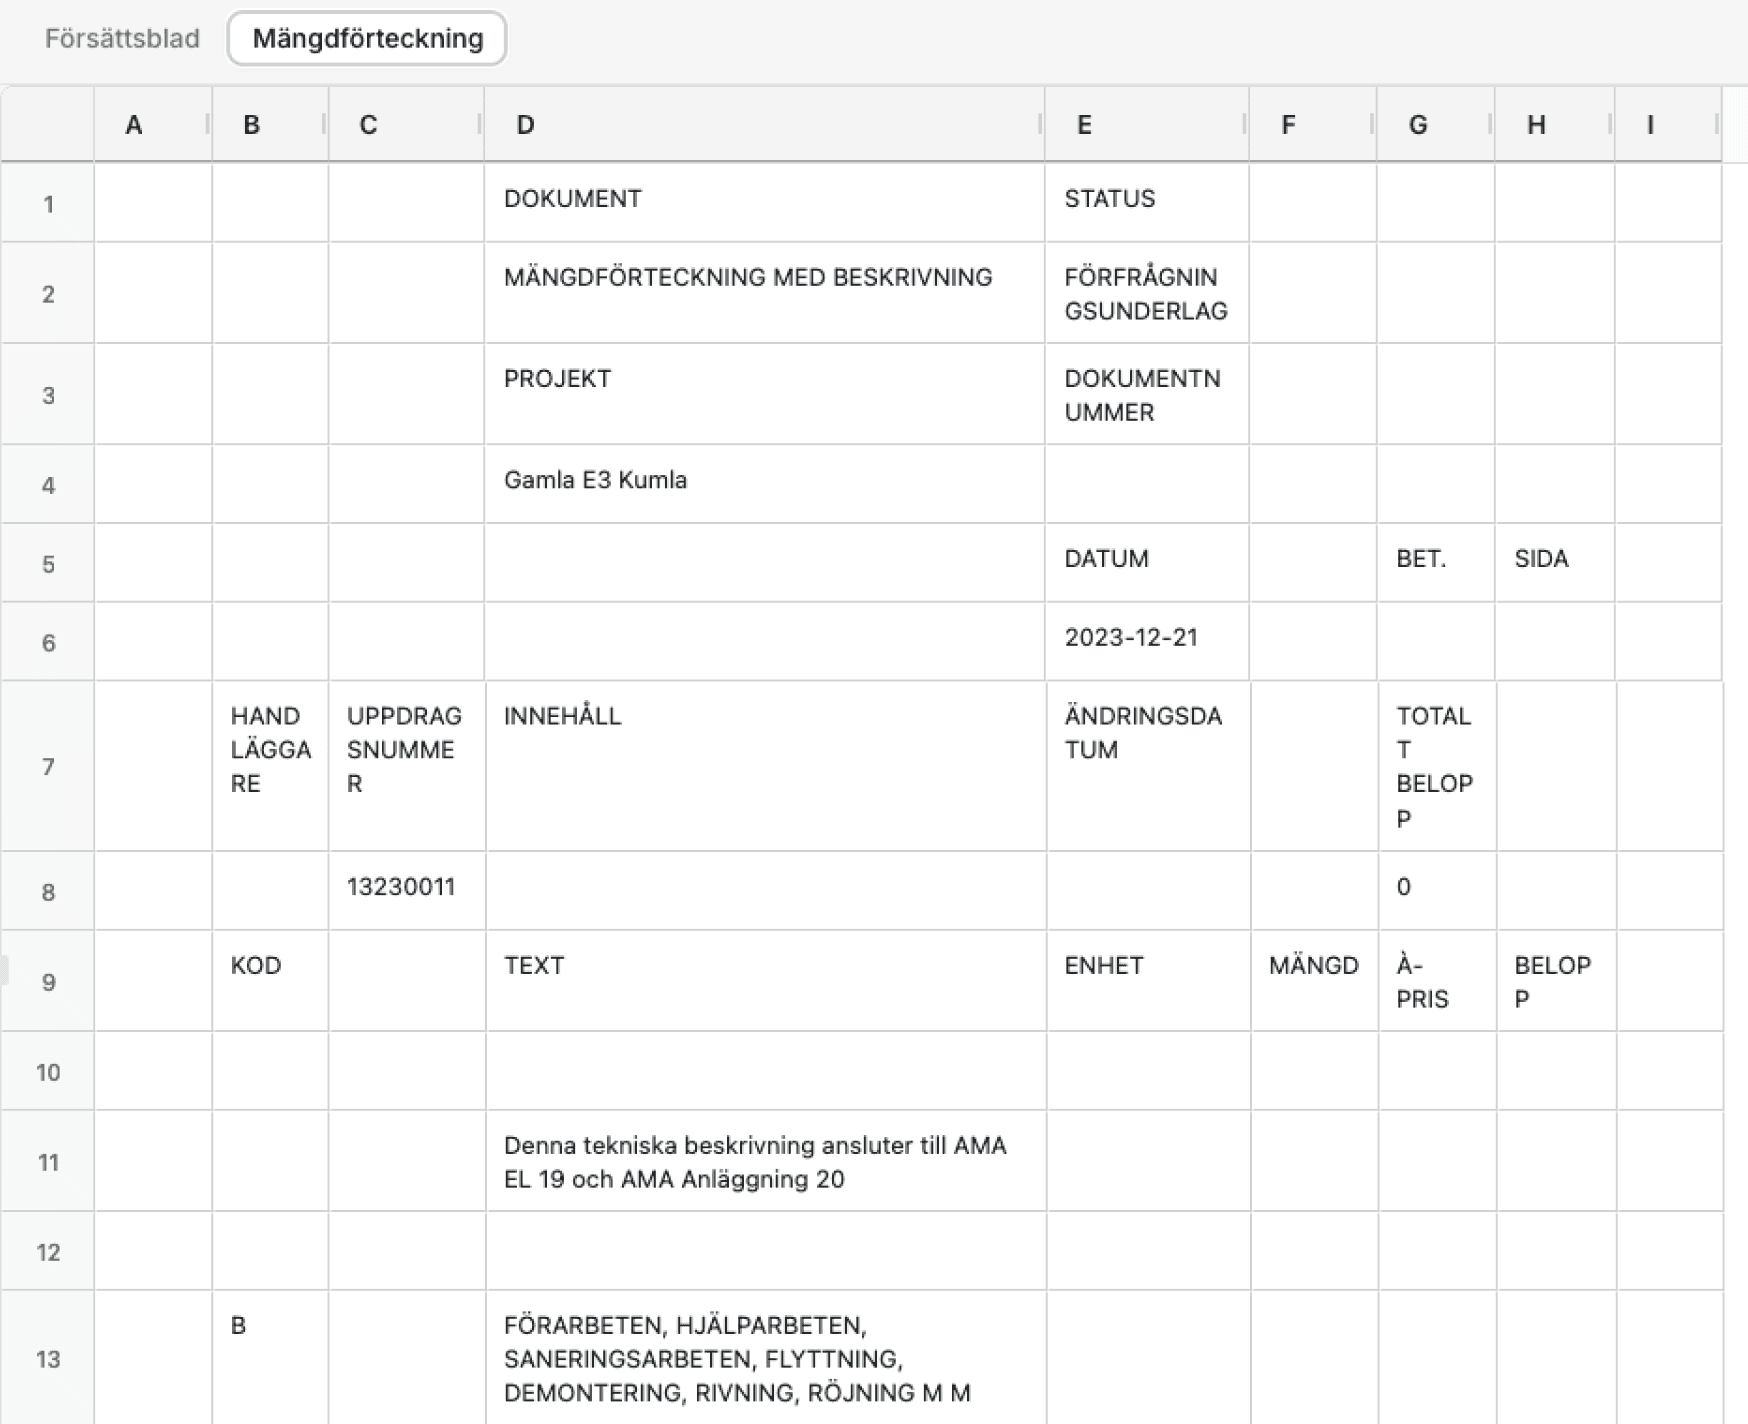Select the HANDLÄGGARE cell
Viewport: 1748px width, 1424px height.
tap(270, 766)
